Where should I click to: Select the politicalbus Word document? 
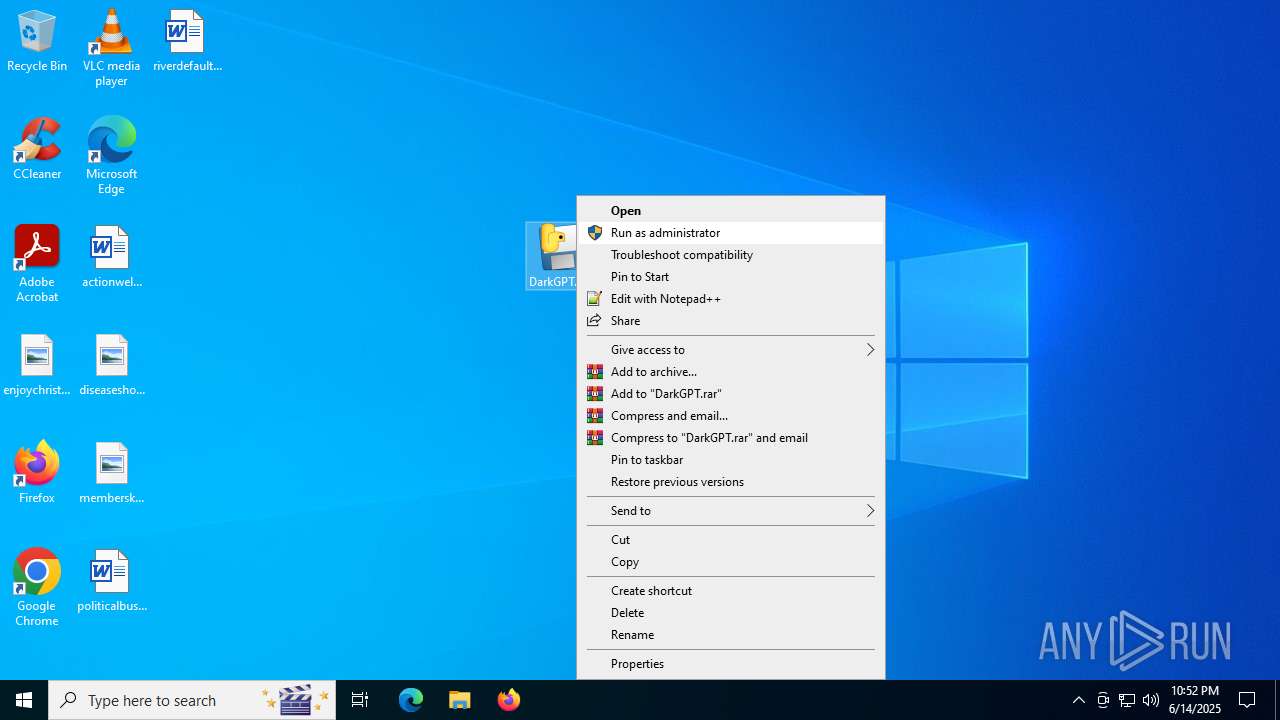coord(111,582)
